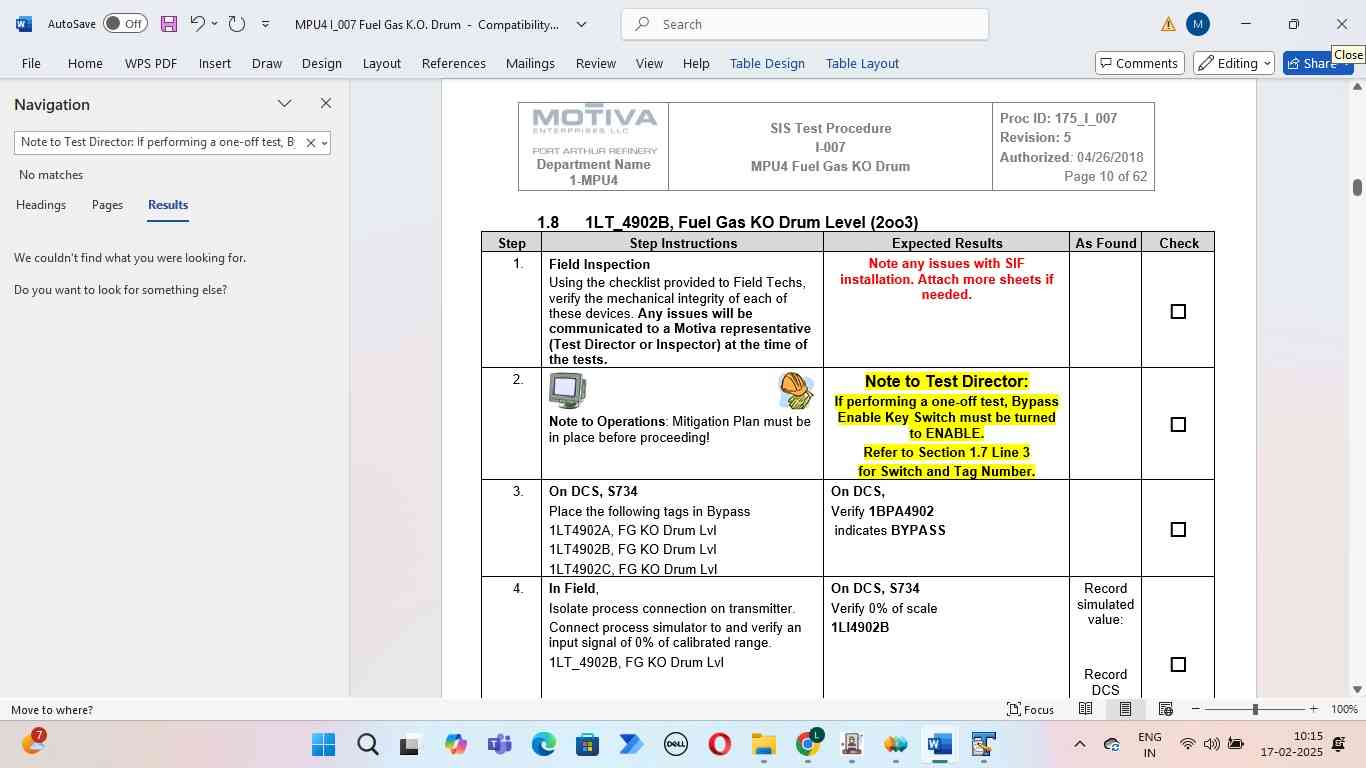This screenshot has height=768, width=1366.
Task: Click the yellow Note to Test Director heading
Action: tap(946, 381)
